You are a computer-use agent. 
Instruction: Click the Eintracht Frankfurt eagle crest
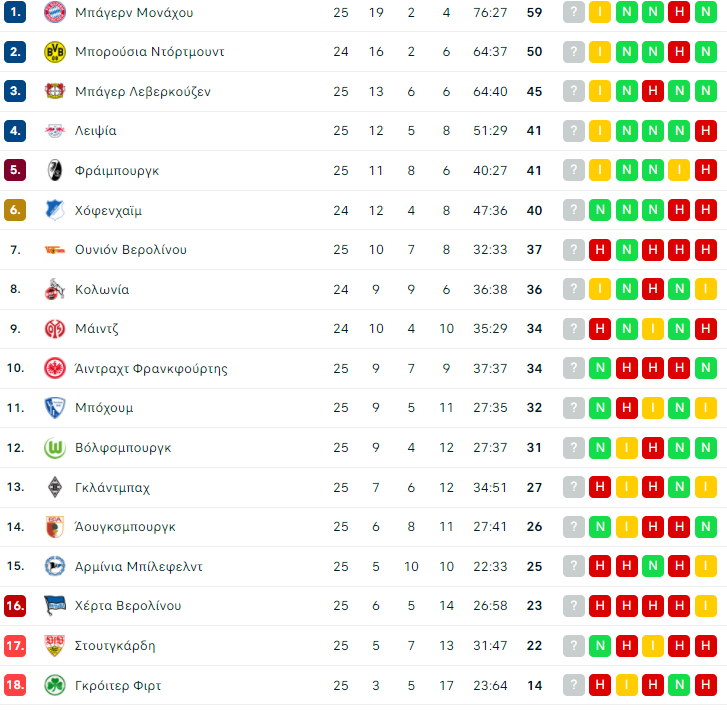[x=55, y=368]
